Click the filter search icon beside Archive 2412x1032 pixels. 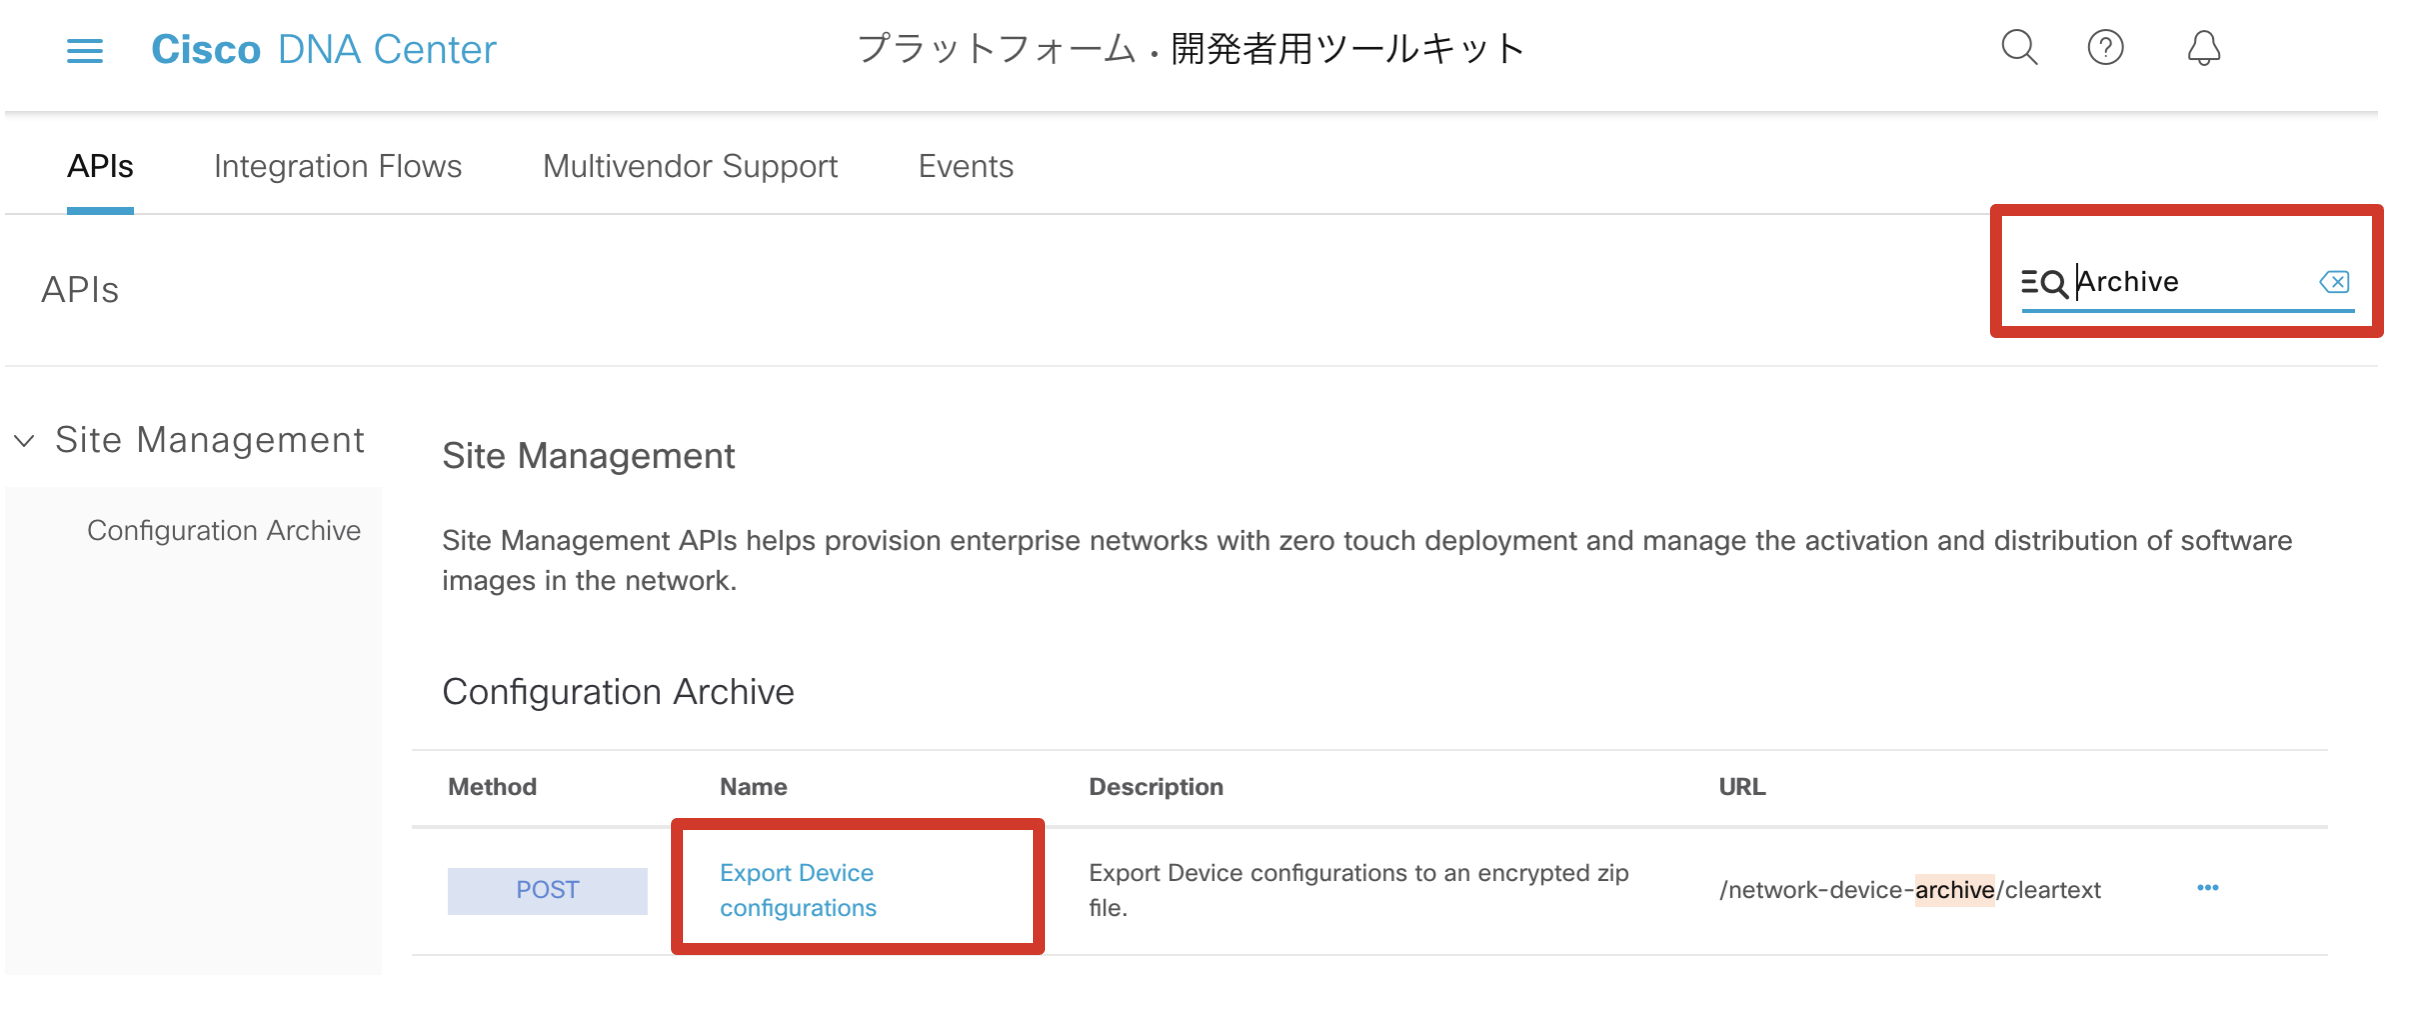(2044, 283)
